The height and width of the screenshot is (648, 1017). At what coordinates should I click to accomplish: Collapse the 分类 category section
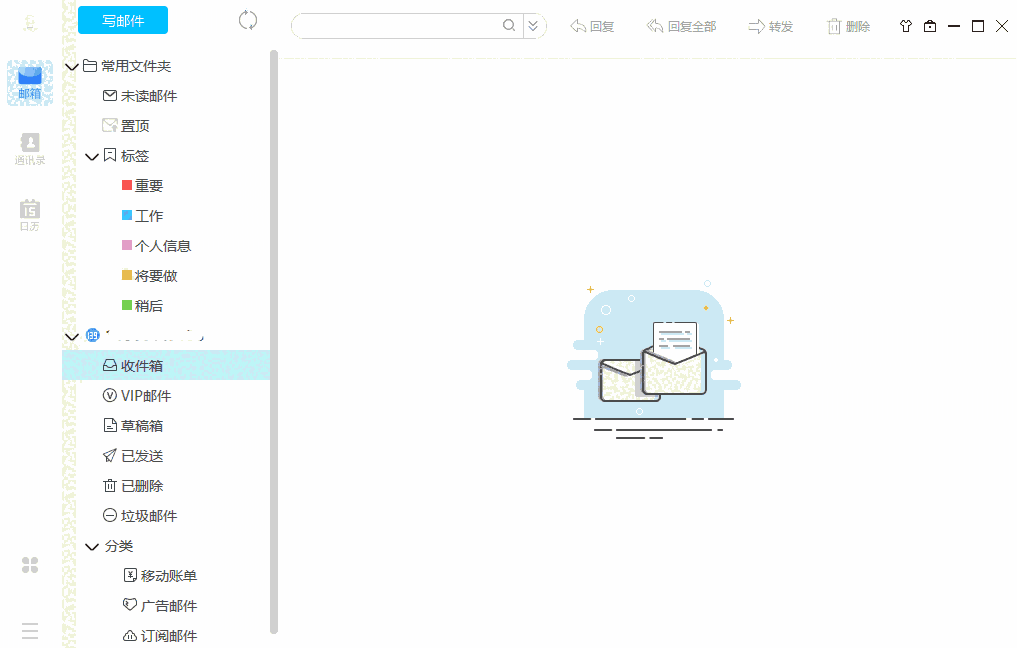tap(92, 547)
